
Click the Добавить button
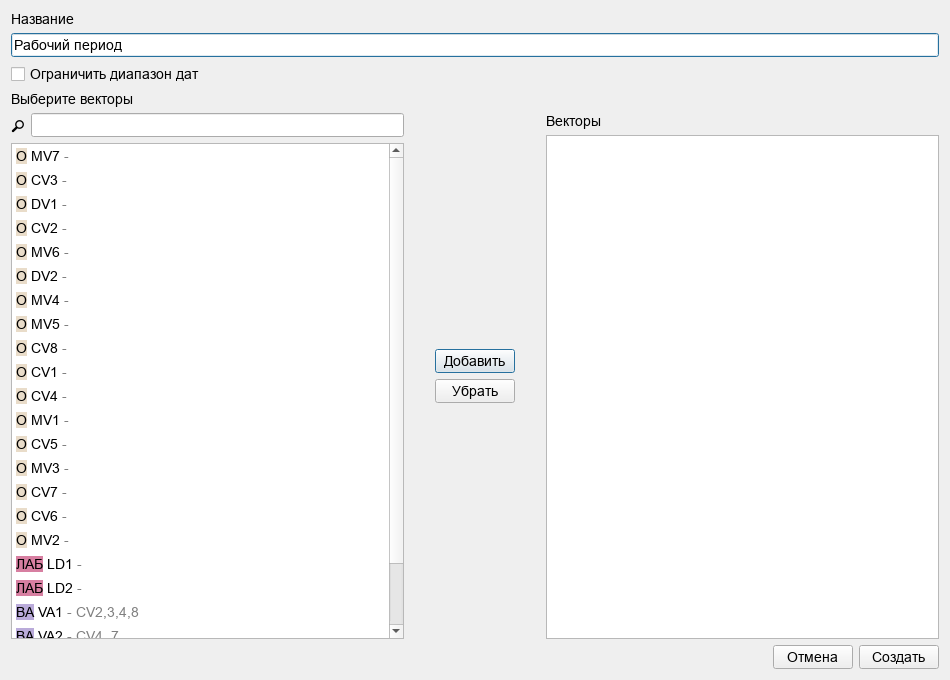tap(474, 361)
